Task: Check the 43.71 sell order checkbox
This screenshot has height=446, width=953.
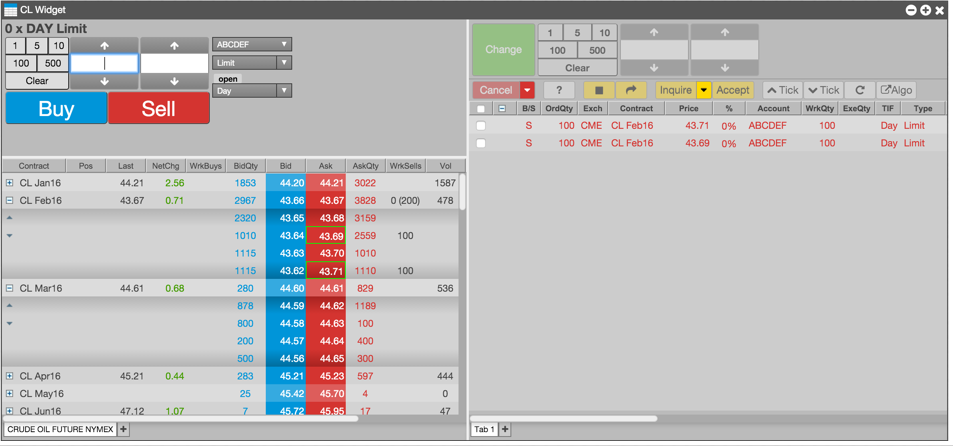Action: pyautogui.click(x=481, y=126)
